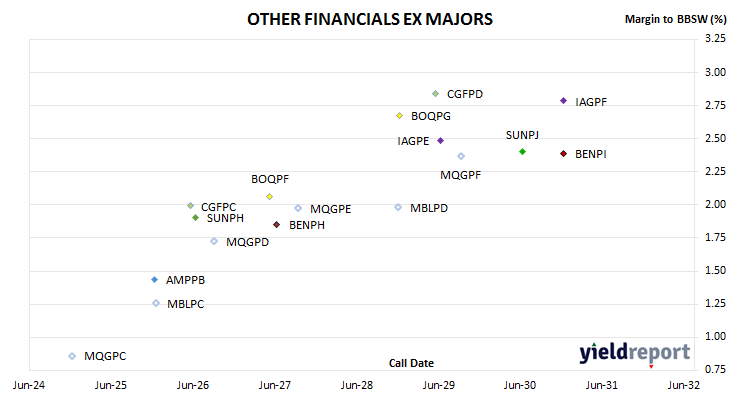Select the purple IAGPF data point
Screen dimensions: 730x399
coord(563,101)
